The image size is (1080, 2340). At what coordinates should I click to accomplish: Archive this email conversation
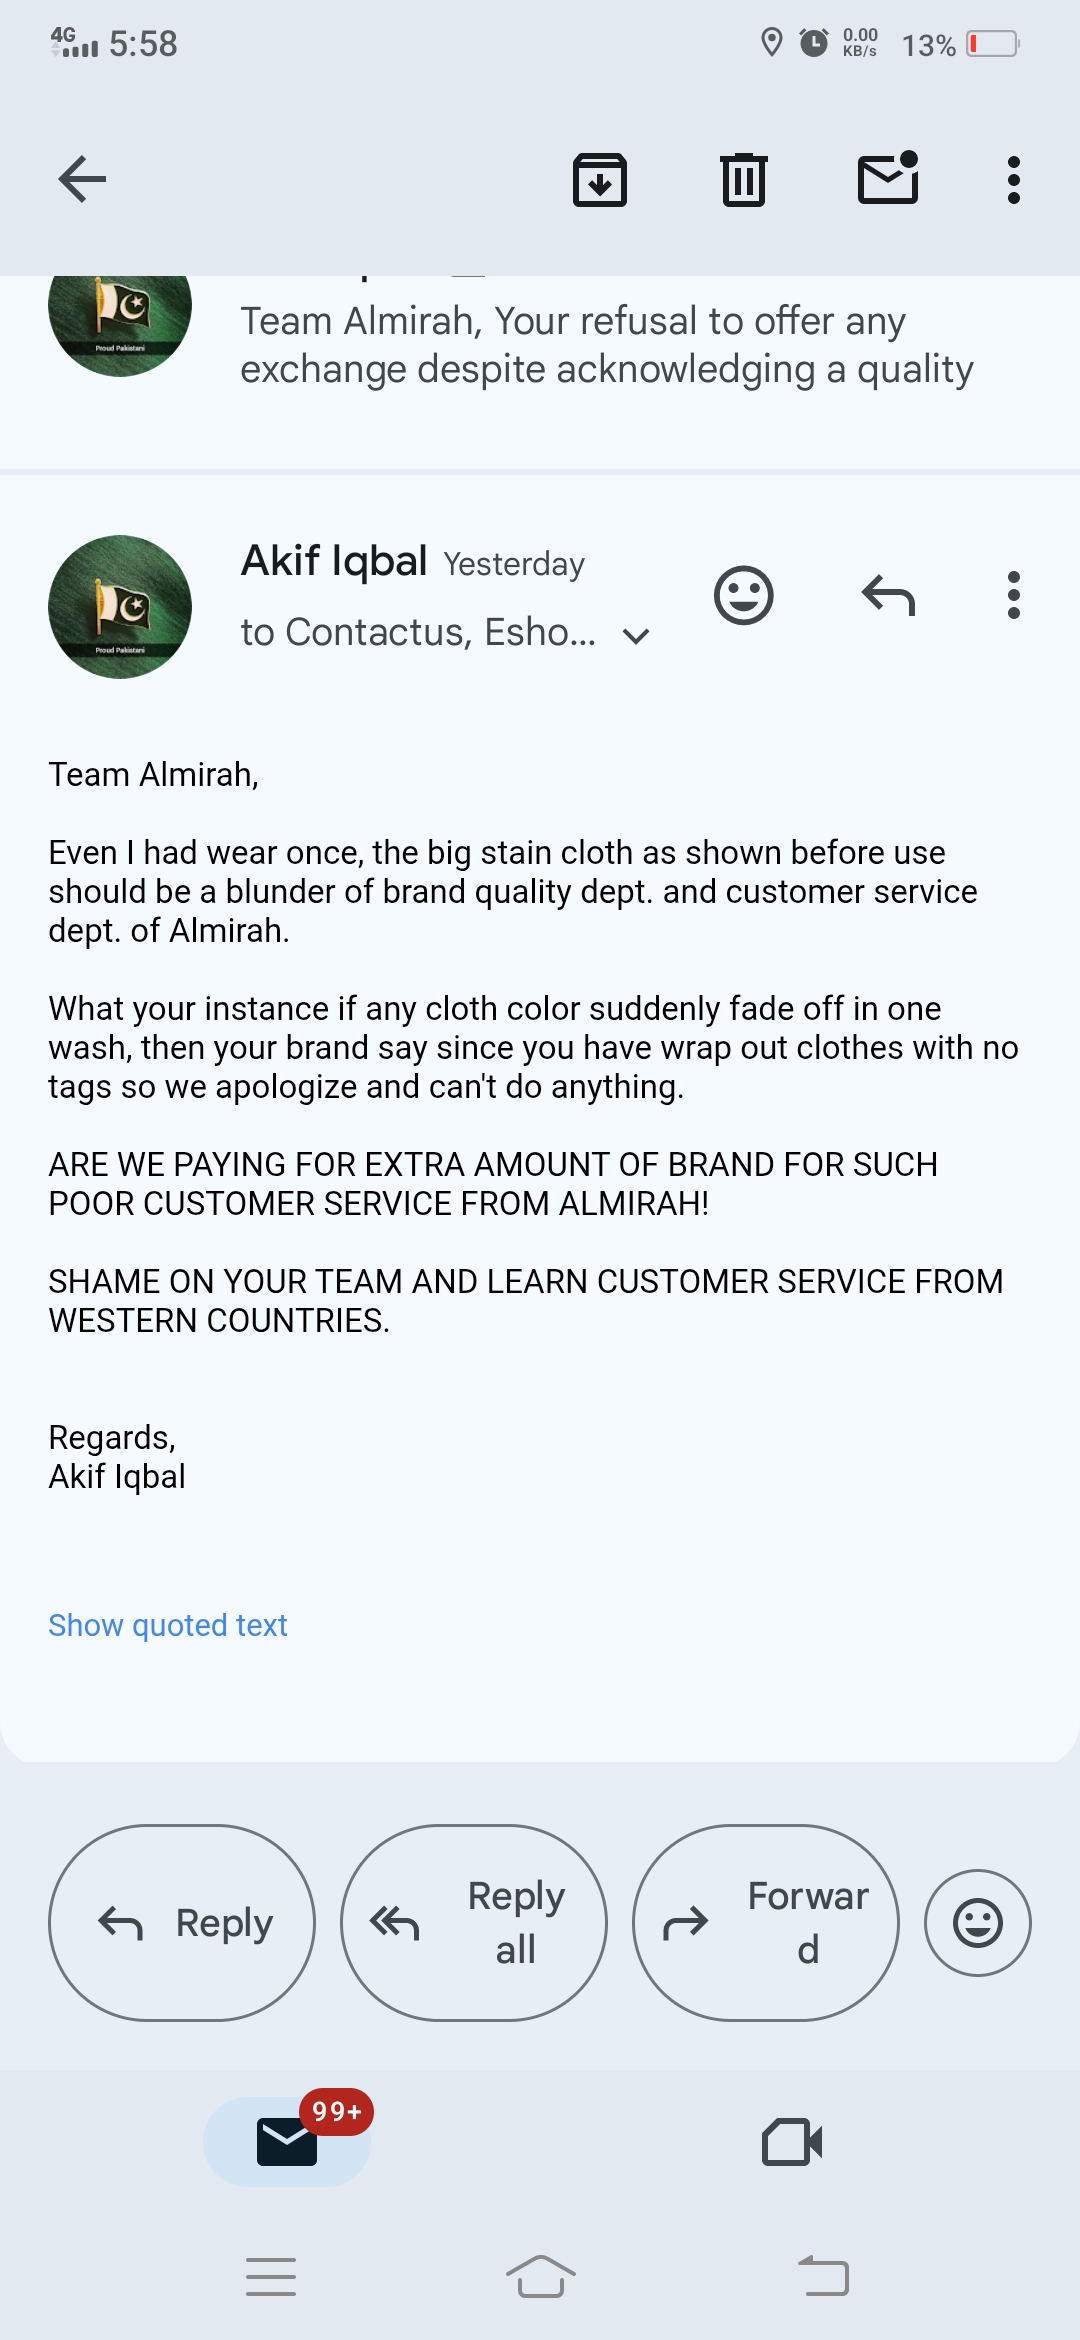[600, 180]
